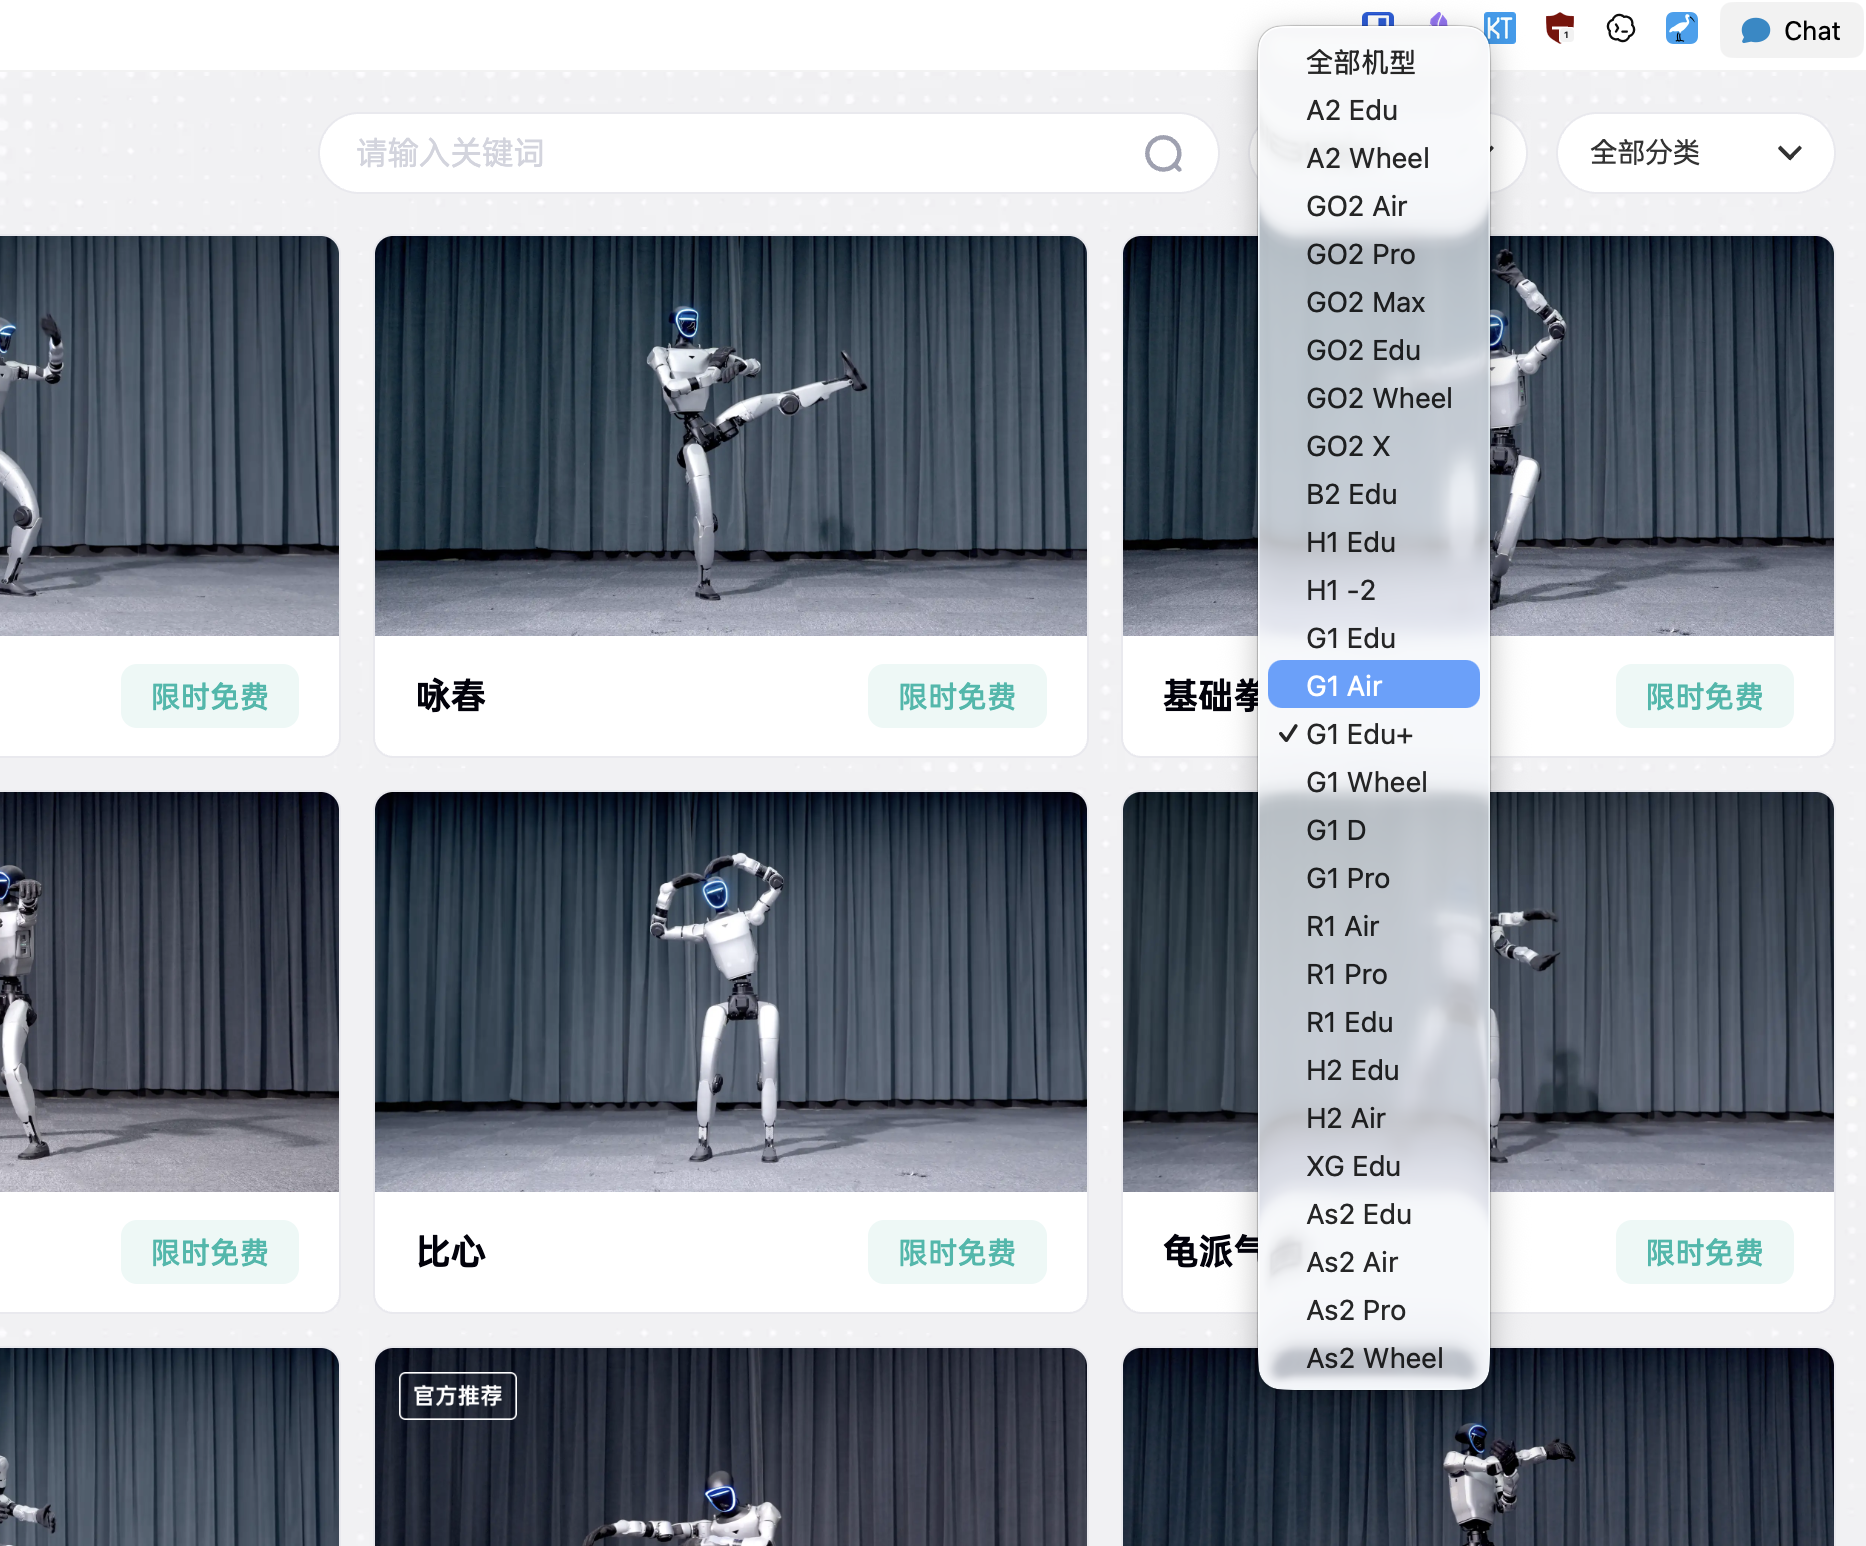Click the search magnifier icon
This screenshot has width=1866, height=1546.
coord(1163,154)
